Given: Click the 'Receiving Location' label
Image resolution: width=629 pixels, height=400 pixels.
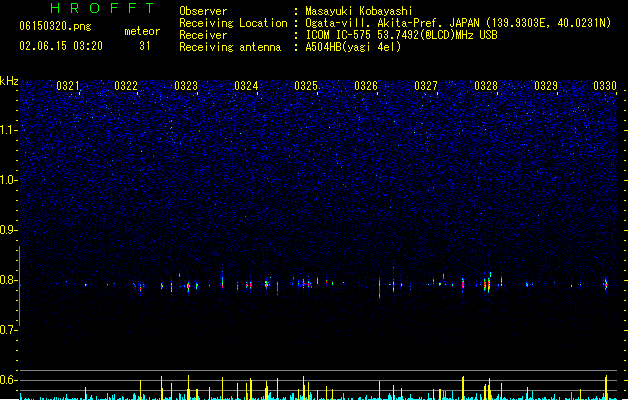Looking at the screenshot, I should (233, 23).
